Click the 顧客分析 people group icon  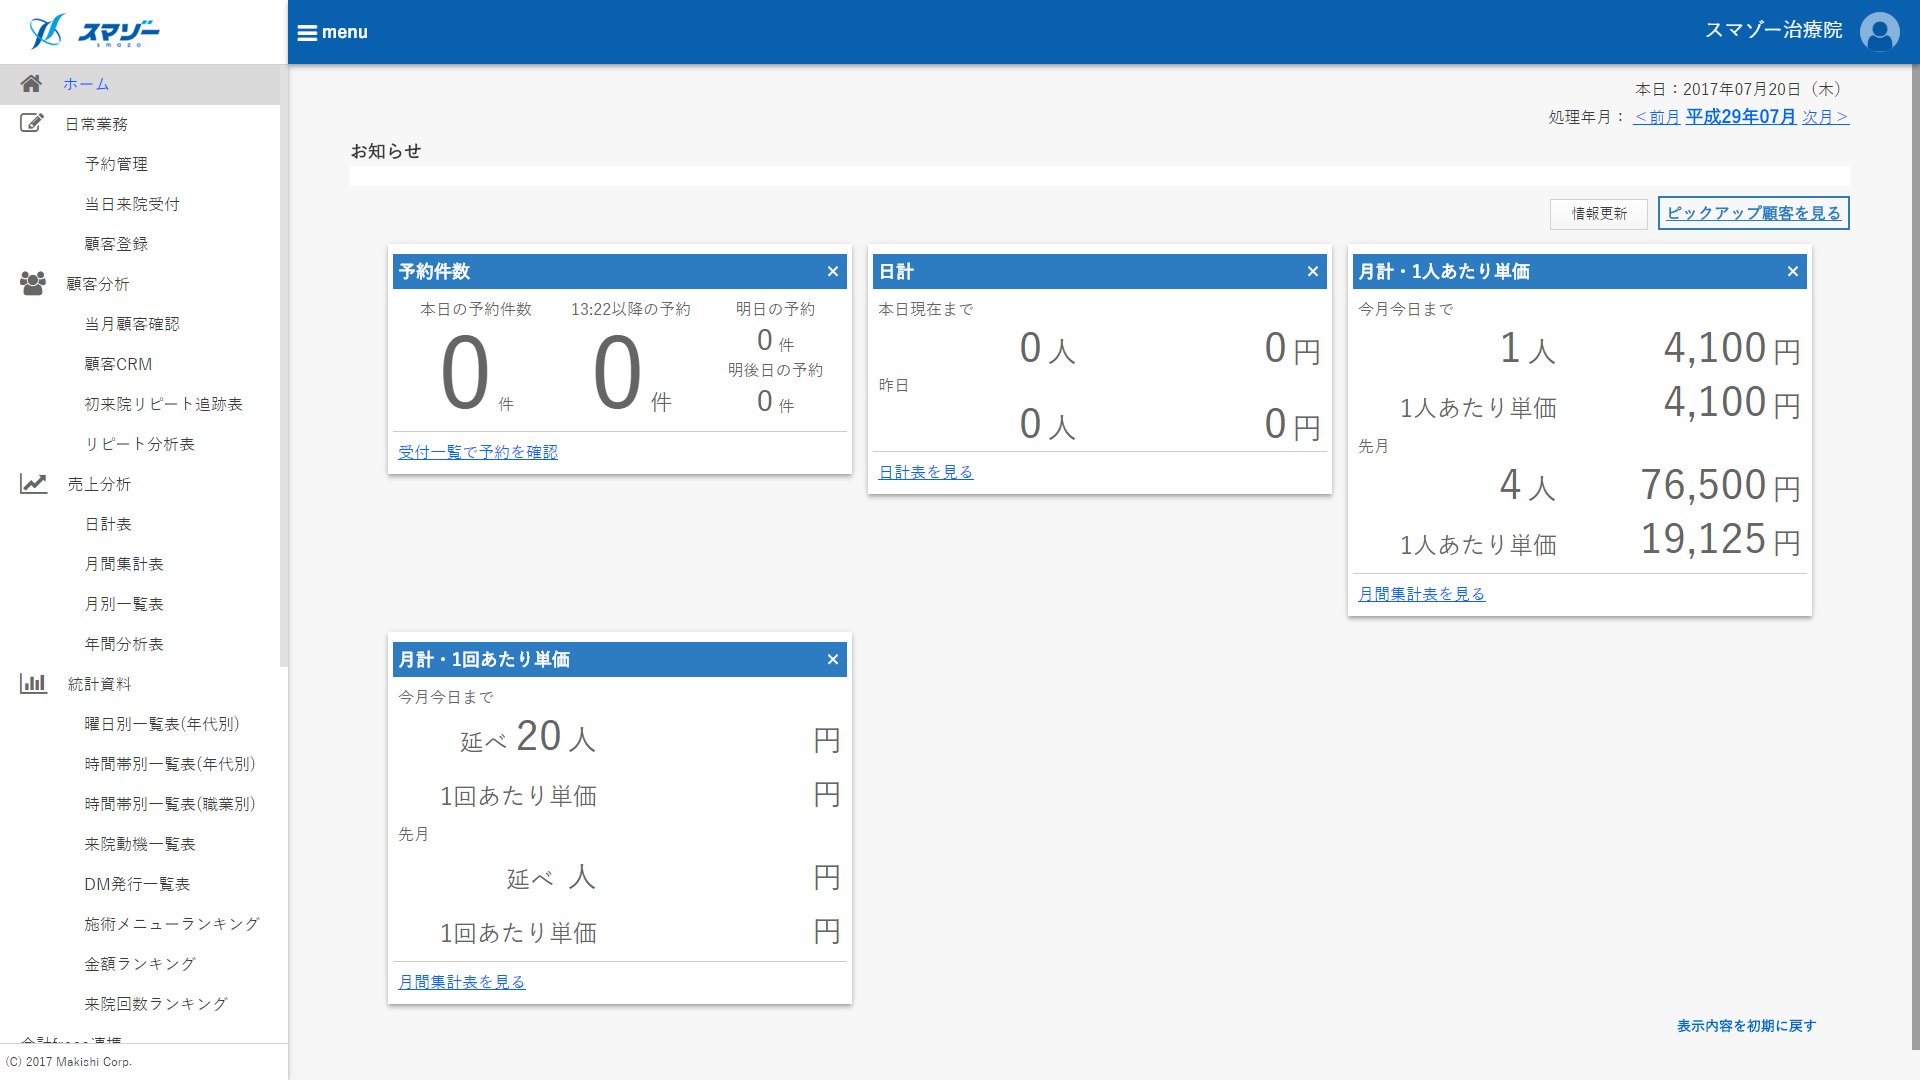pos(33,284)
